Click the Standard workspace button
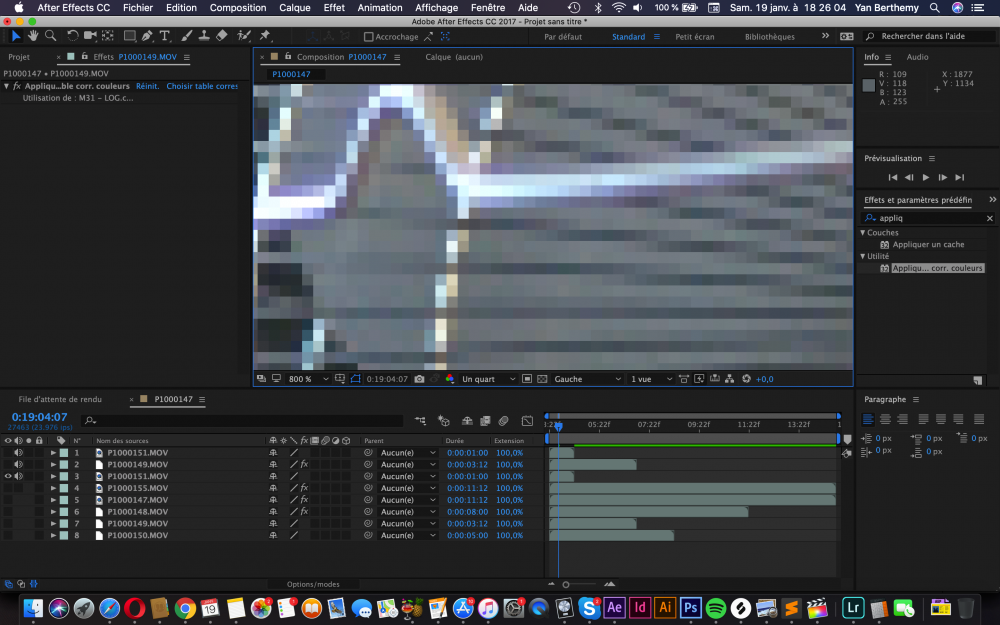The width and height of the screenshot is (1000, 625). pos(628,37)
